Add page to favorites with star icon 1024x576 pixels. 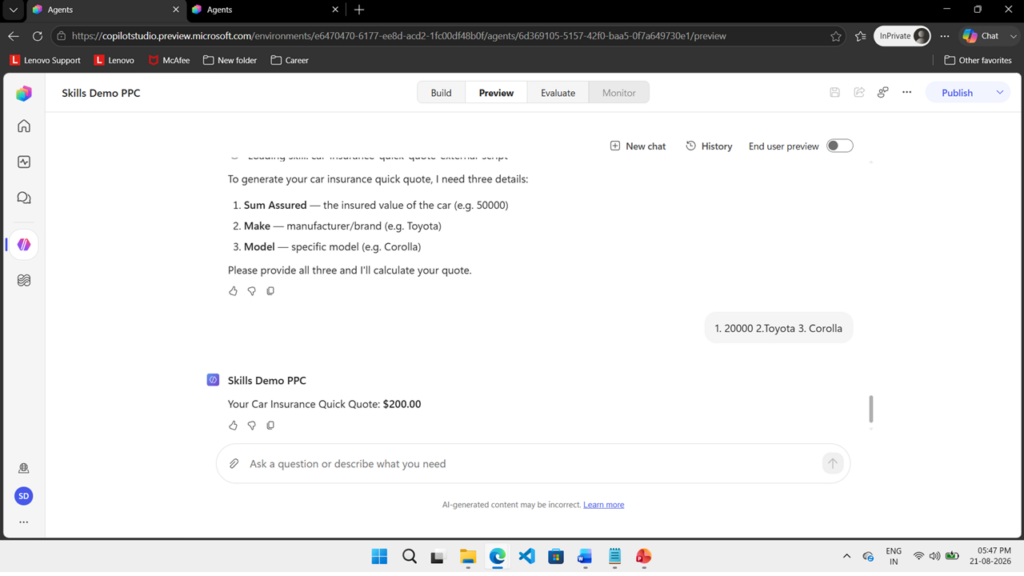pos(836,36)
